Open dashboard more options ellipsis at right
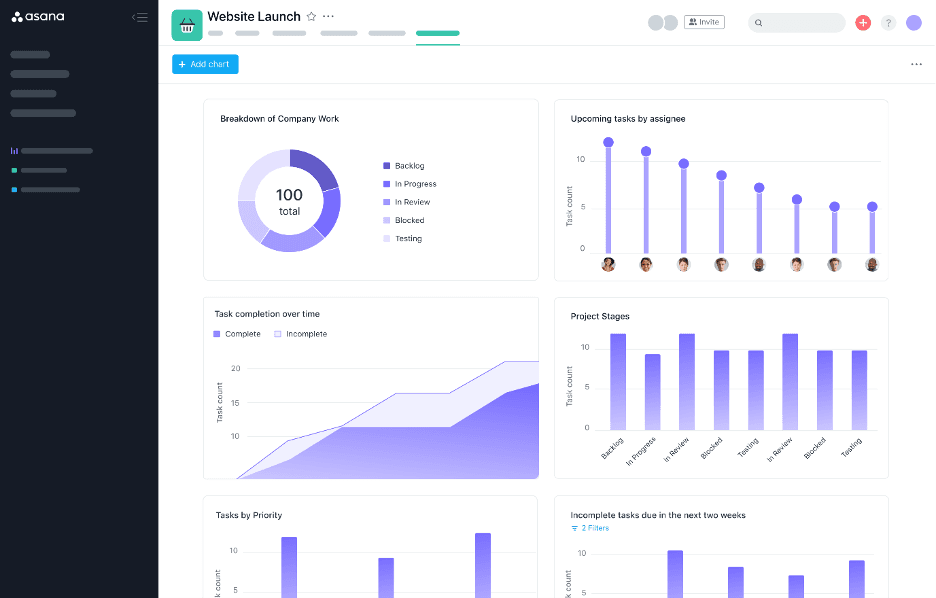The width and height of the screenshot is (936, 598). 916,64
